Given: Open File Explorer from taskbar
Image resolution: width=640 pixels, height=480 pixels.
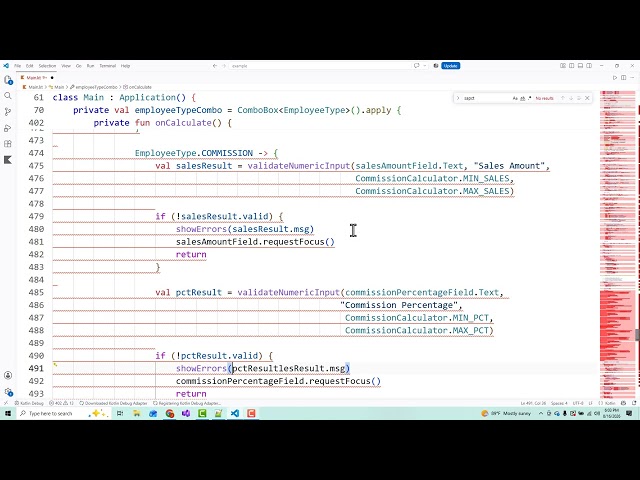Looking at the screenshot, I should click(136, 413).
